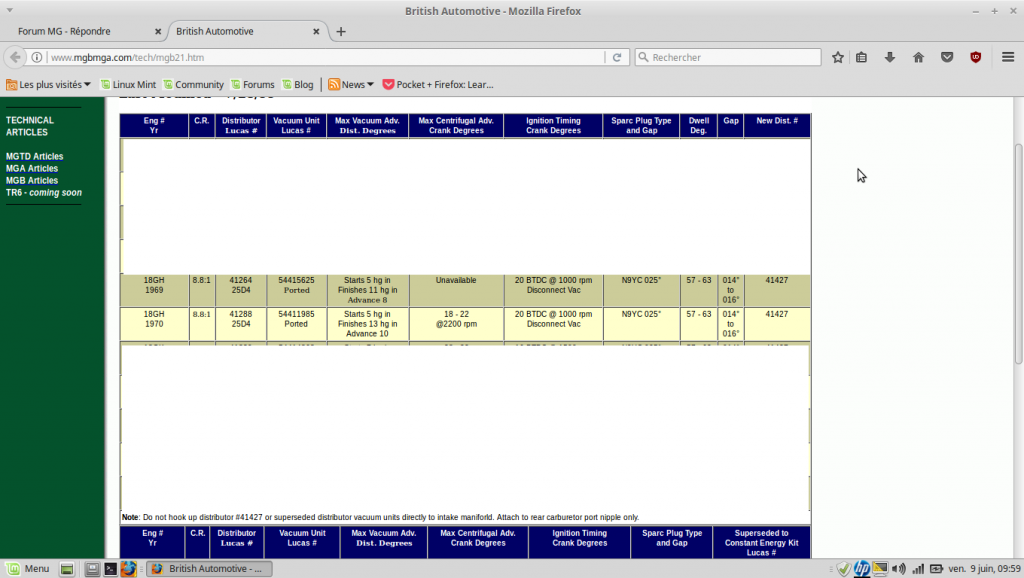Open the update manager shield tray icon
Image resolution: width=1024 pixels, height=578 pixels.
(843, 569)
